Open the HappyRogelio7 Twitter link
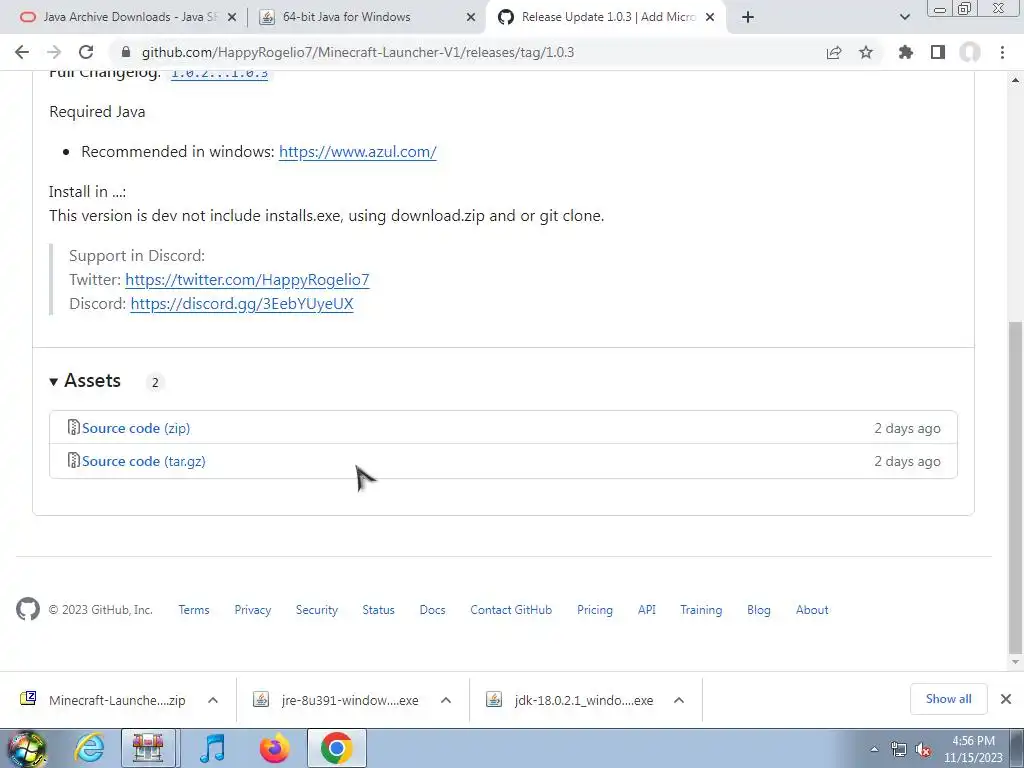This screenshot has width=1024, height=768. pyautogui.click(x=247, y=280)
